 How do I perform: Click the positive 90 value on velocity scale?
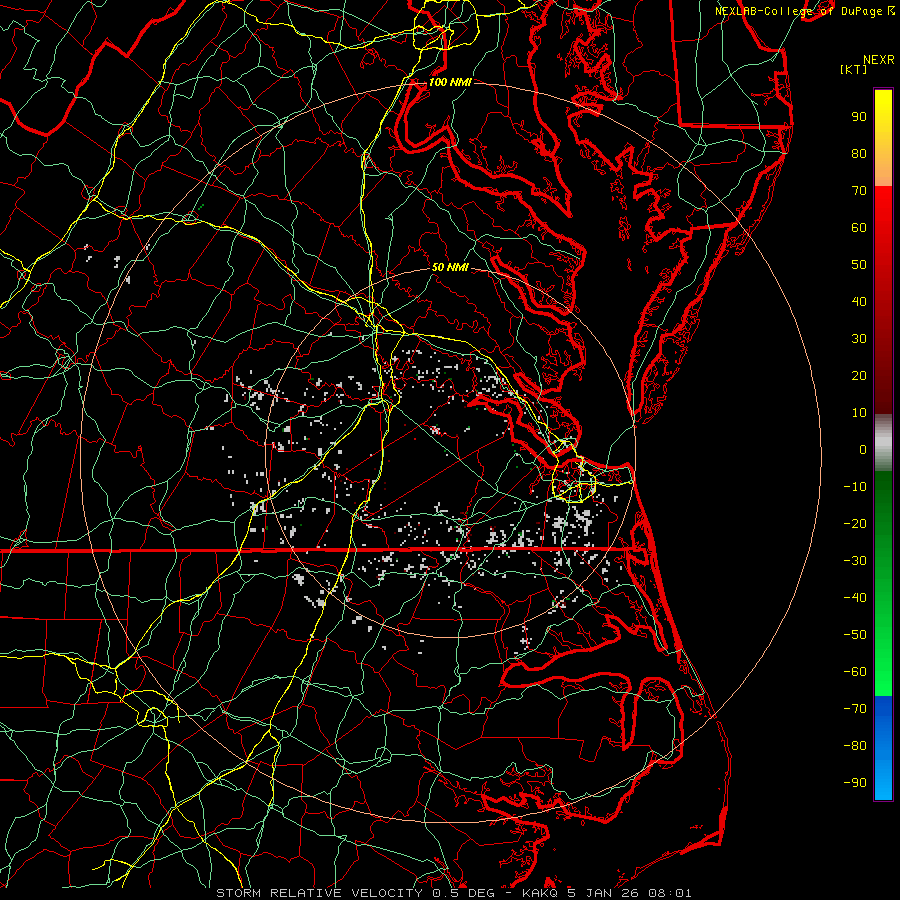(859, 117)
